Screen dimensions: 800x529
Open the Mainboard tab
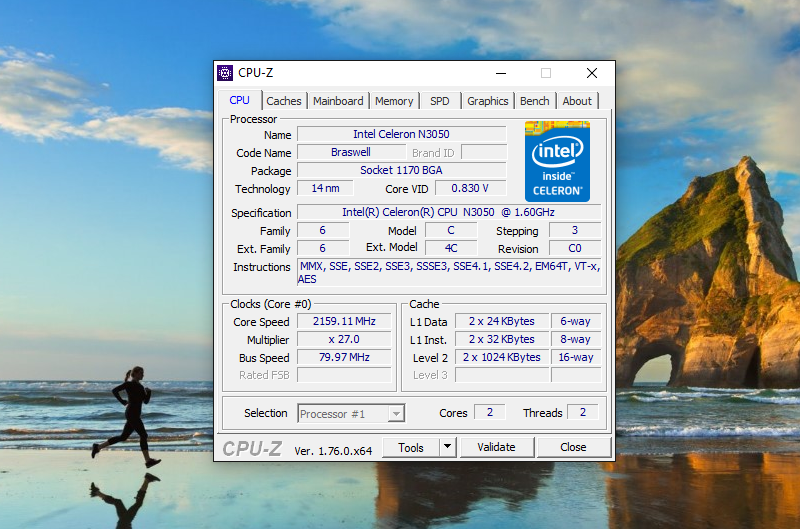(x=338, y=101)
